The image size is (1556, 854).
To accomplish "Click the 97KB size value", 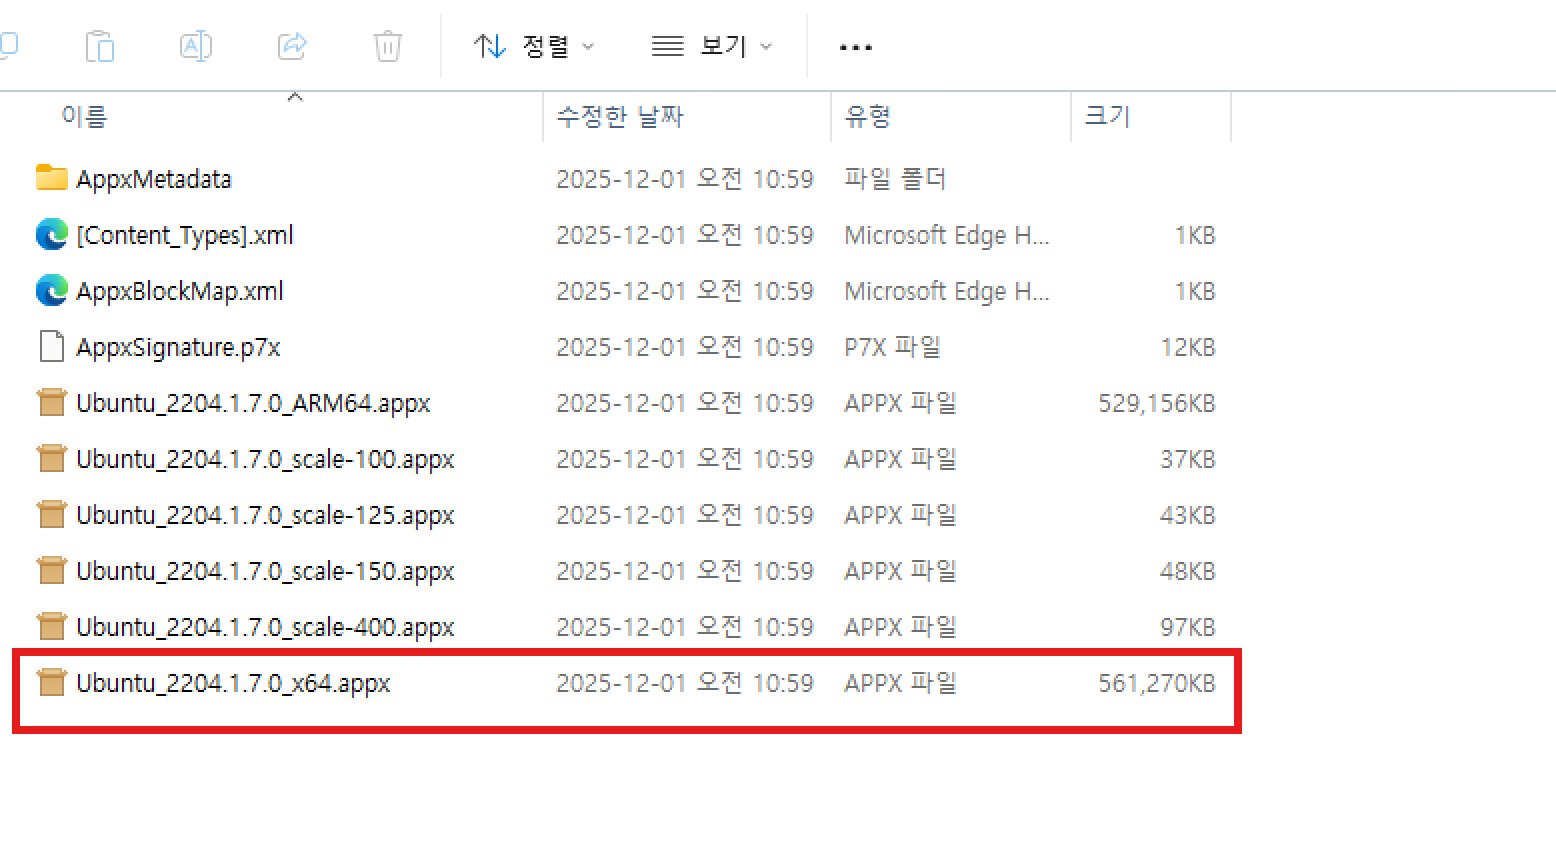I will point(1188,627).
